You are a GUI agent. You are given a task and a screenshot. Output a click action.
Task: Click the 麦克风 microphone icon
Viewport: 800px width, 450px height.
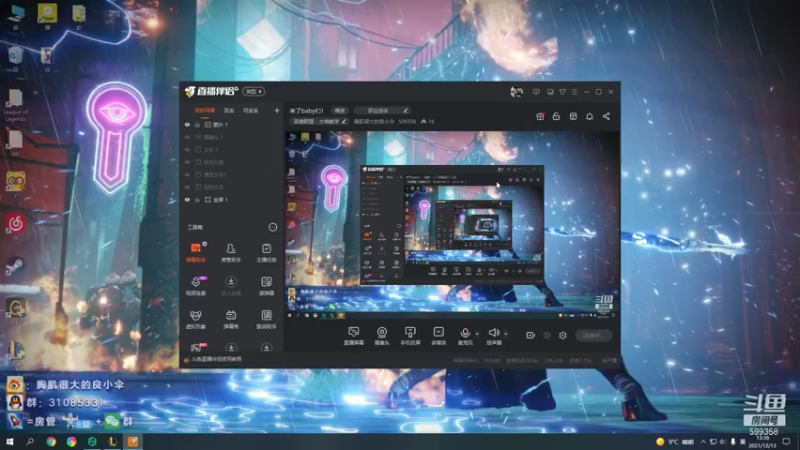pyautogui.click(x=465, y=333)
